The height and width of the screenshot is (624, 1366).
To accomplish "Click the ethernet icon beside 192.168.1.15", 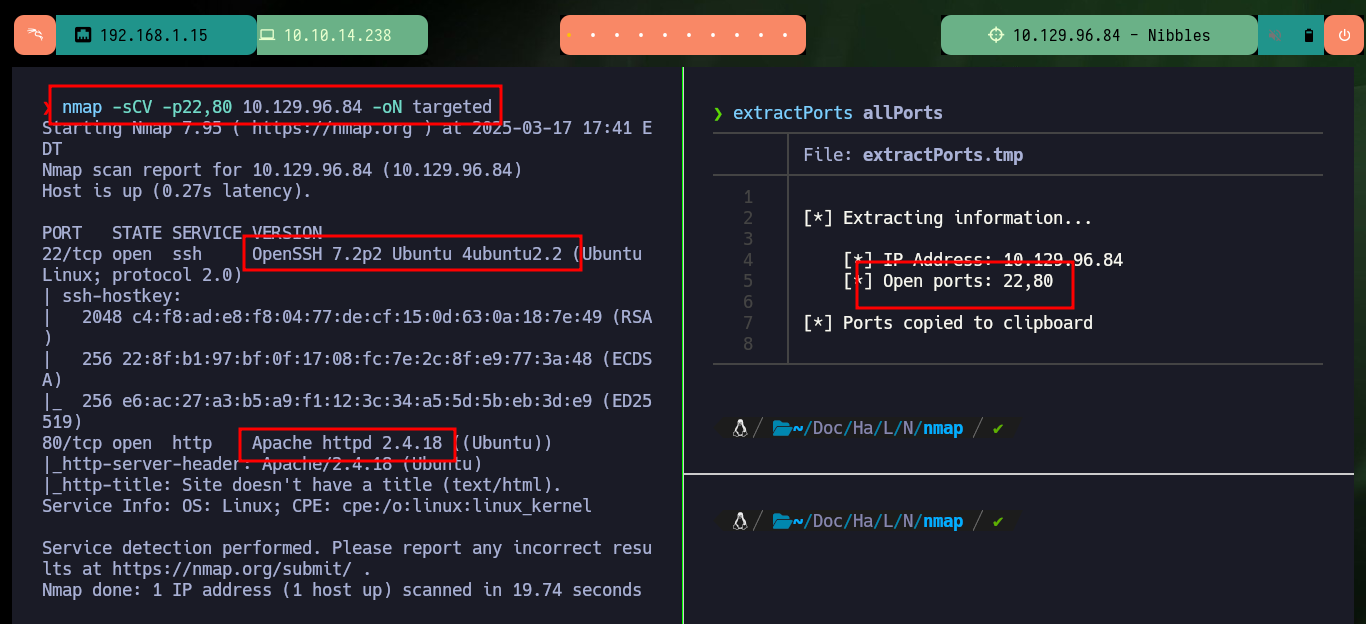I will coord(82,35).
